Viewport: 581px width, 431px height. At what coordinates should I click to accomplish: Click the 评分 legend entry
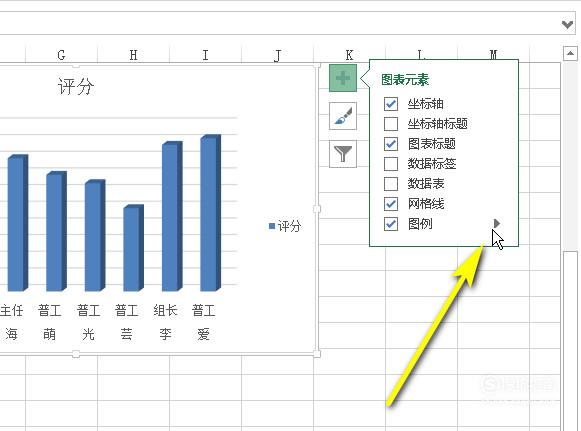click(285, 226)
